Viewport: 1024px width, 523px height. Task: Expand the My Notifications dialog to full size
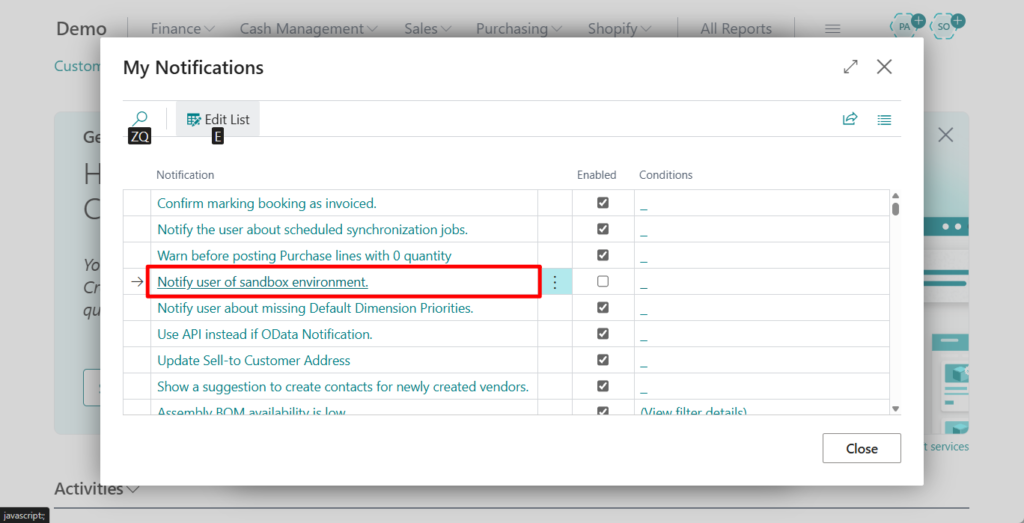(x=850, y=67)
